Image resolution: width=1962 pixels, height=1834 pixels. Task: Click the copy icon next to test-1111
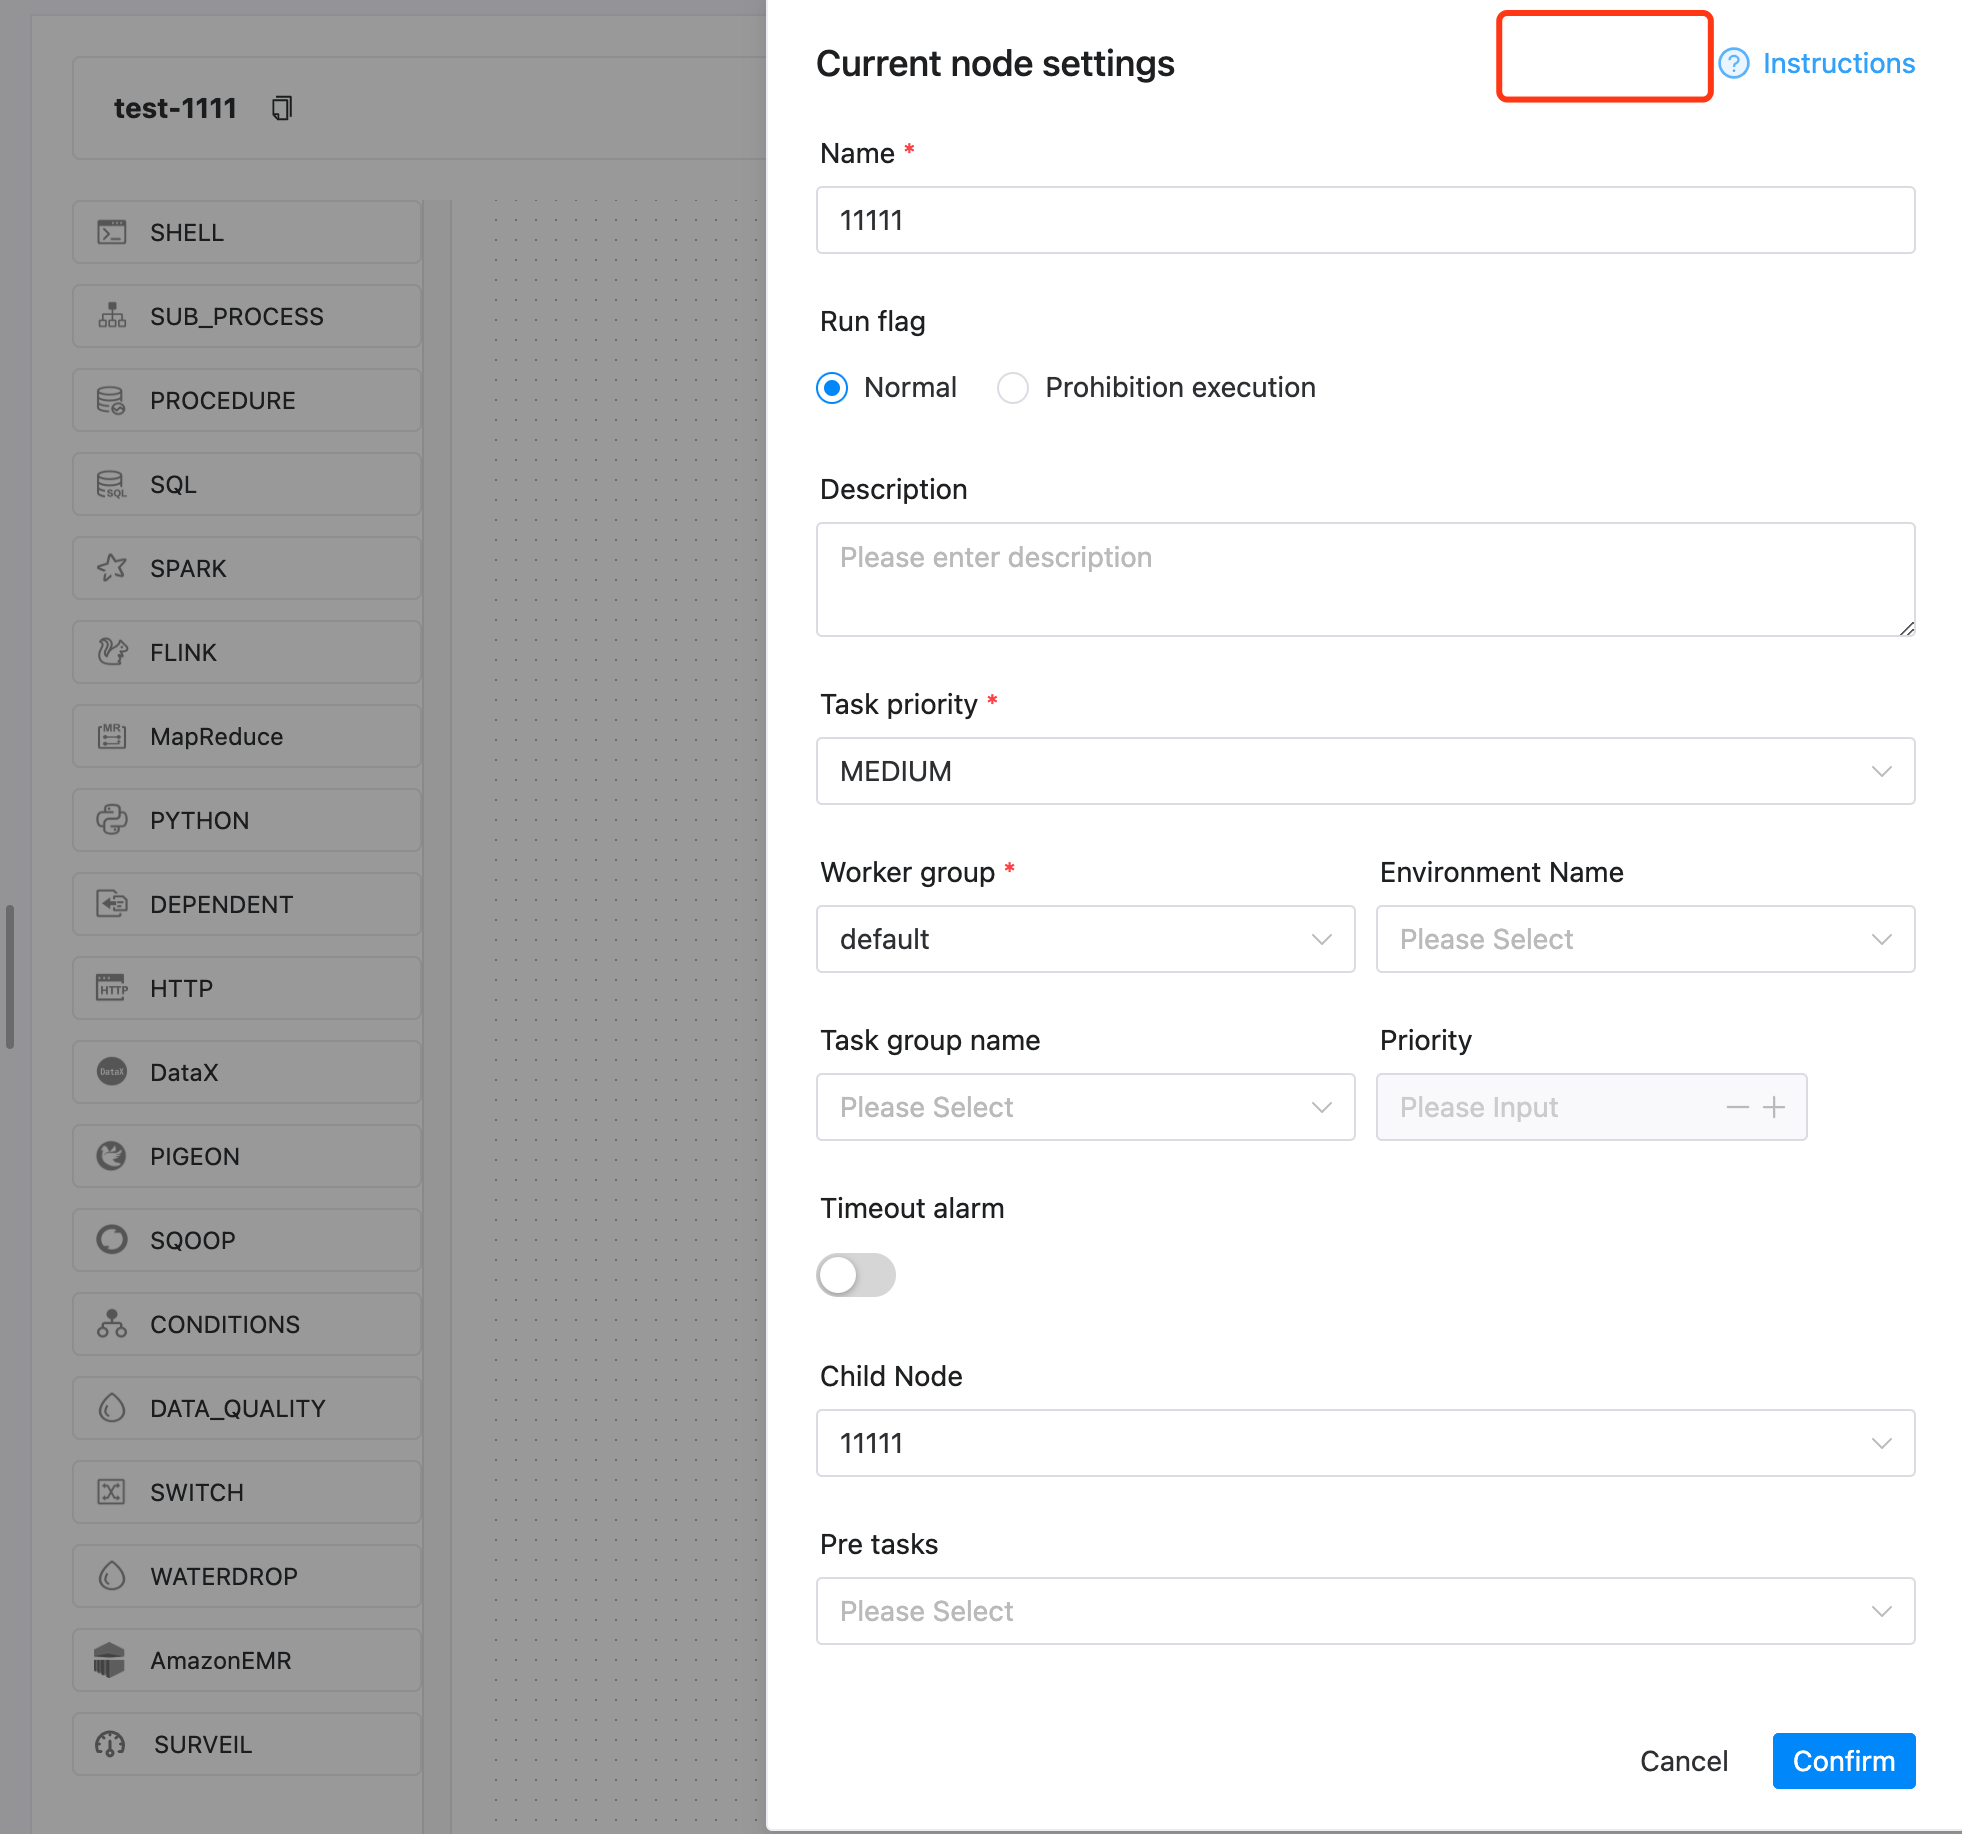282,108
